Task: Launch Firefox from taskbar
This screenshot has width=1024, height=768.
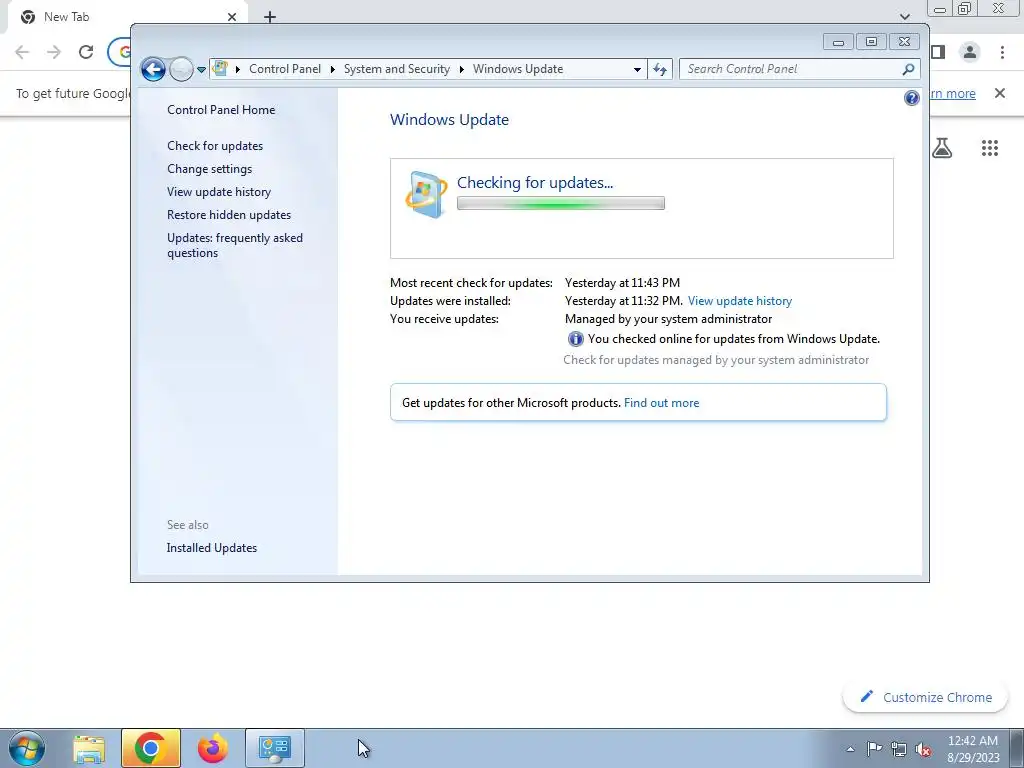Action: [x=213, y=748]
